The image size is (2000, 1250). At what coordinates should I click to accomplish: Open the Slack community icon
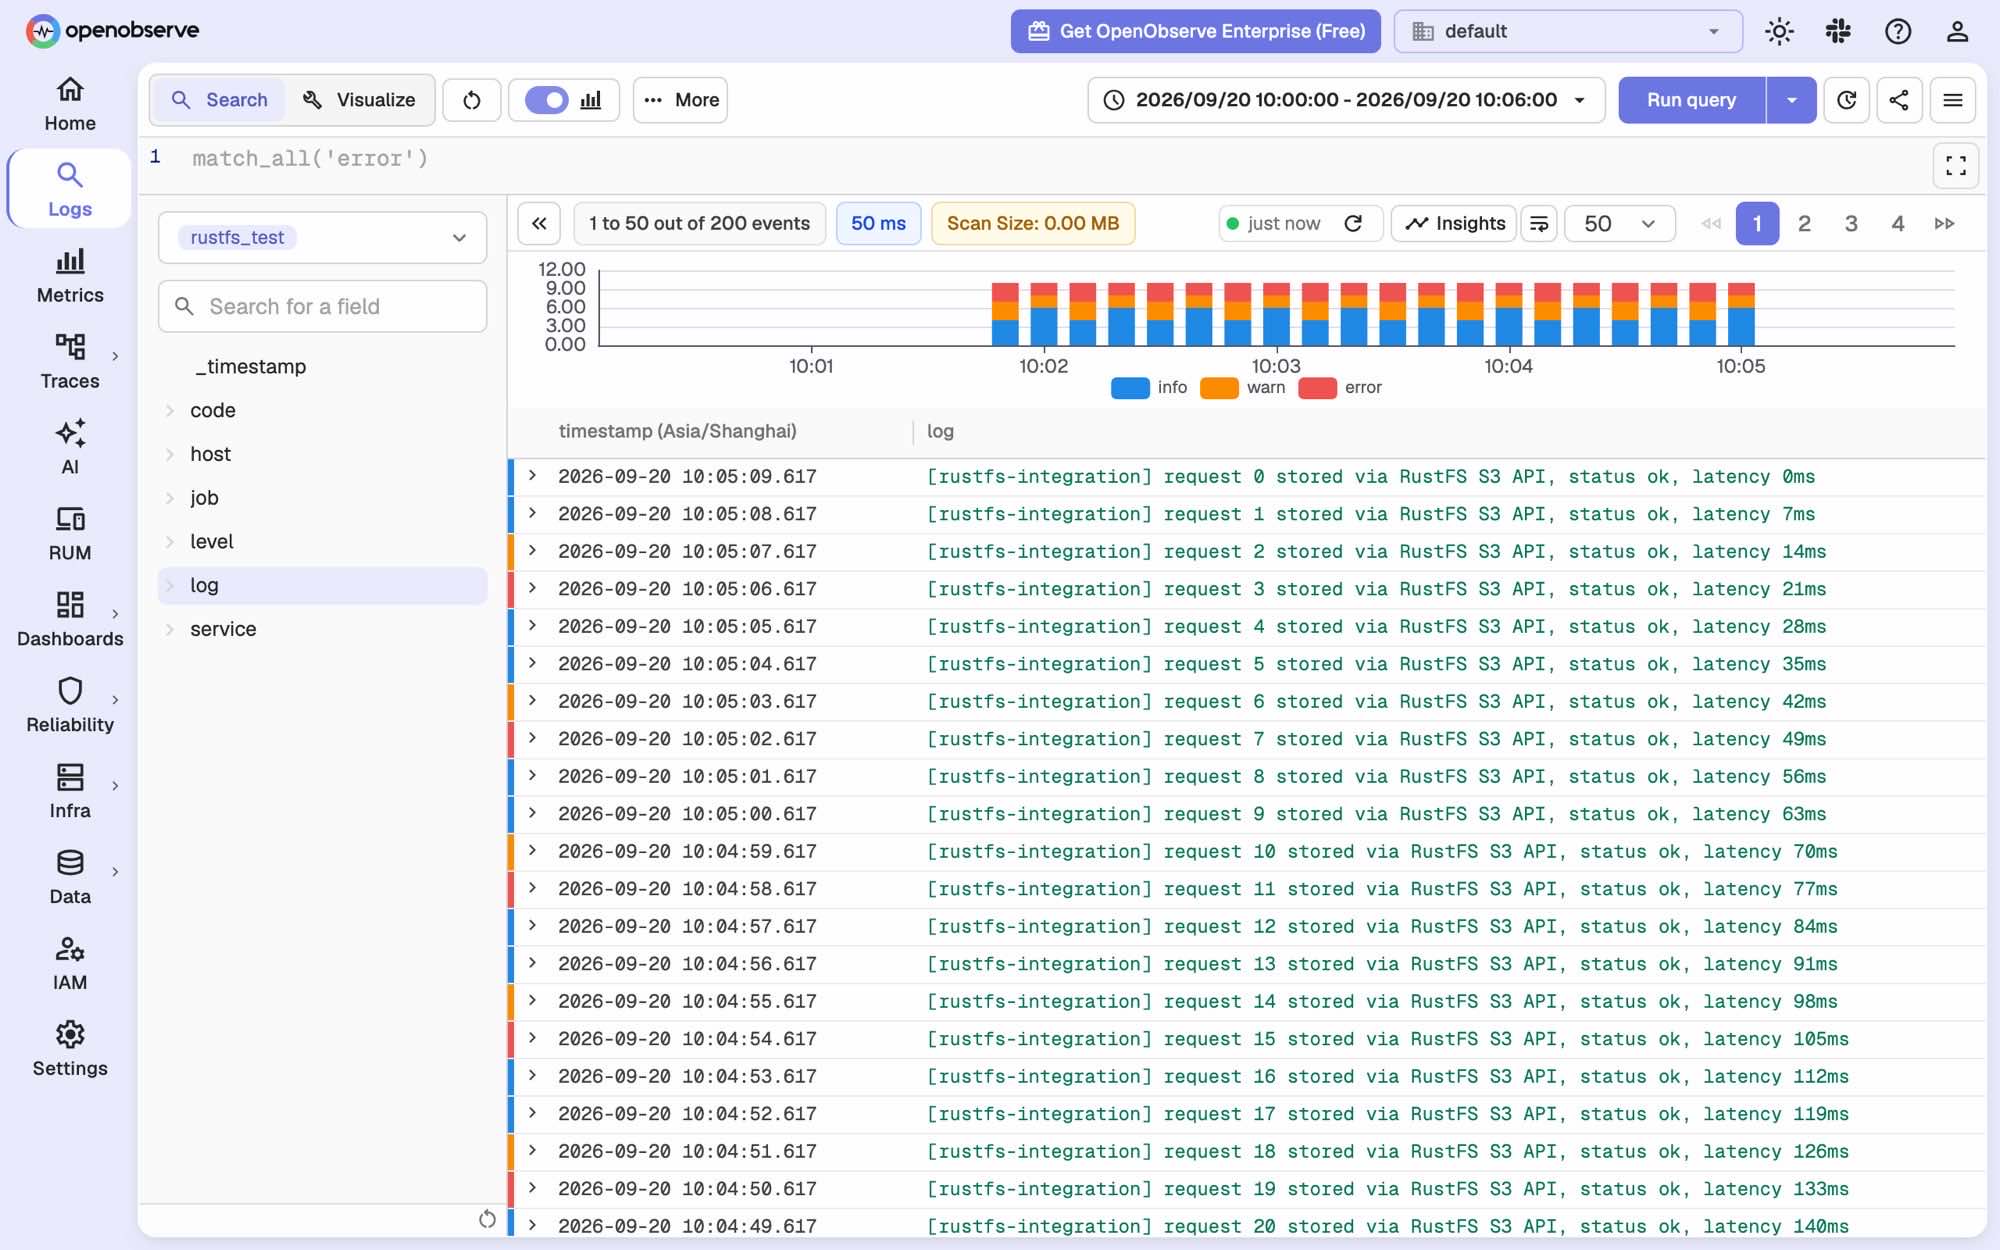pyautogui.click(x=1838, y=31)
